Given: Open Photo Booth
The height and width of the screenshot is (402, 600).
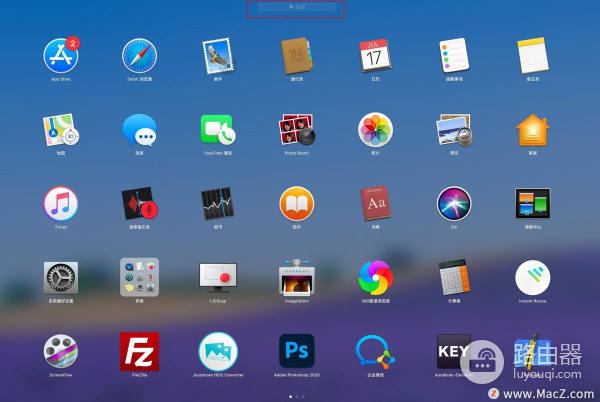Looking at the screenshot, I should tap(297, 129).
